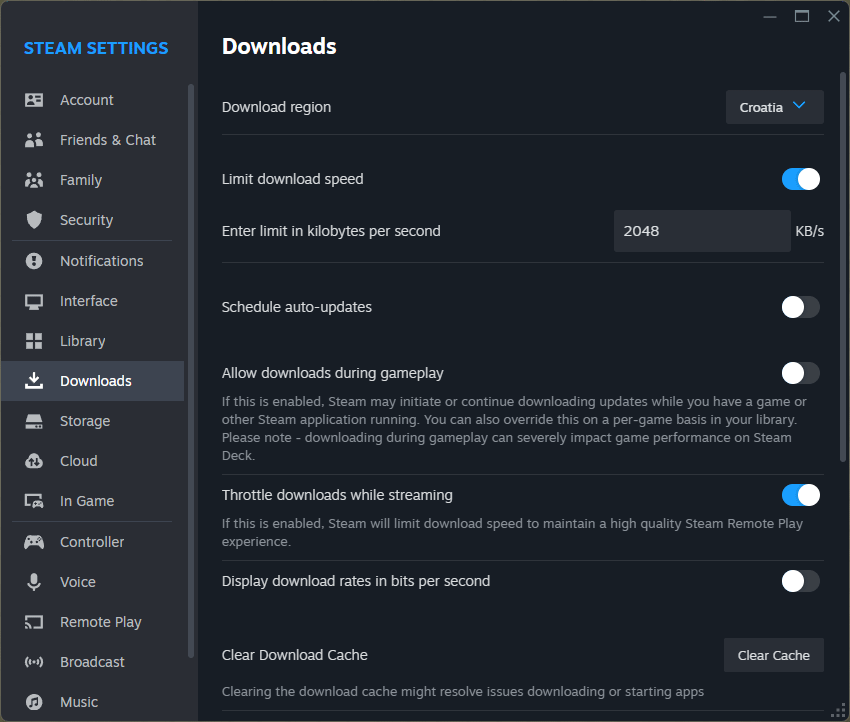The height and width of the screenshot is (722, 850).
Task: Maximize the Steam Settings window
Action: tap(802, 16)
